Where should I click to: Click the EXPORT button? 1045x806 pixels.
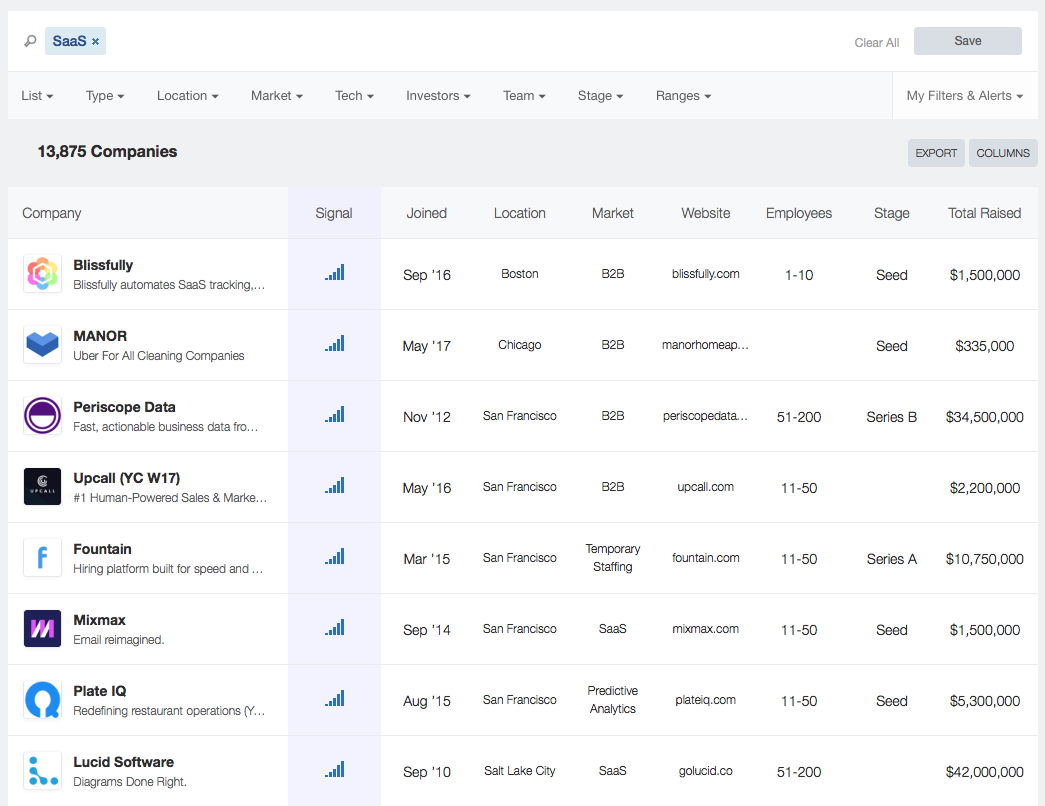click(x=936, y=153)
